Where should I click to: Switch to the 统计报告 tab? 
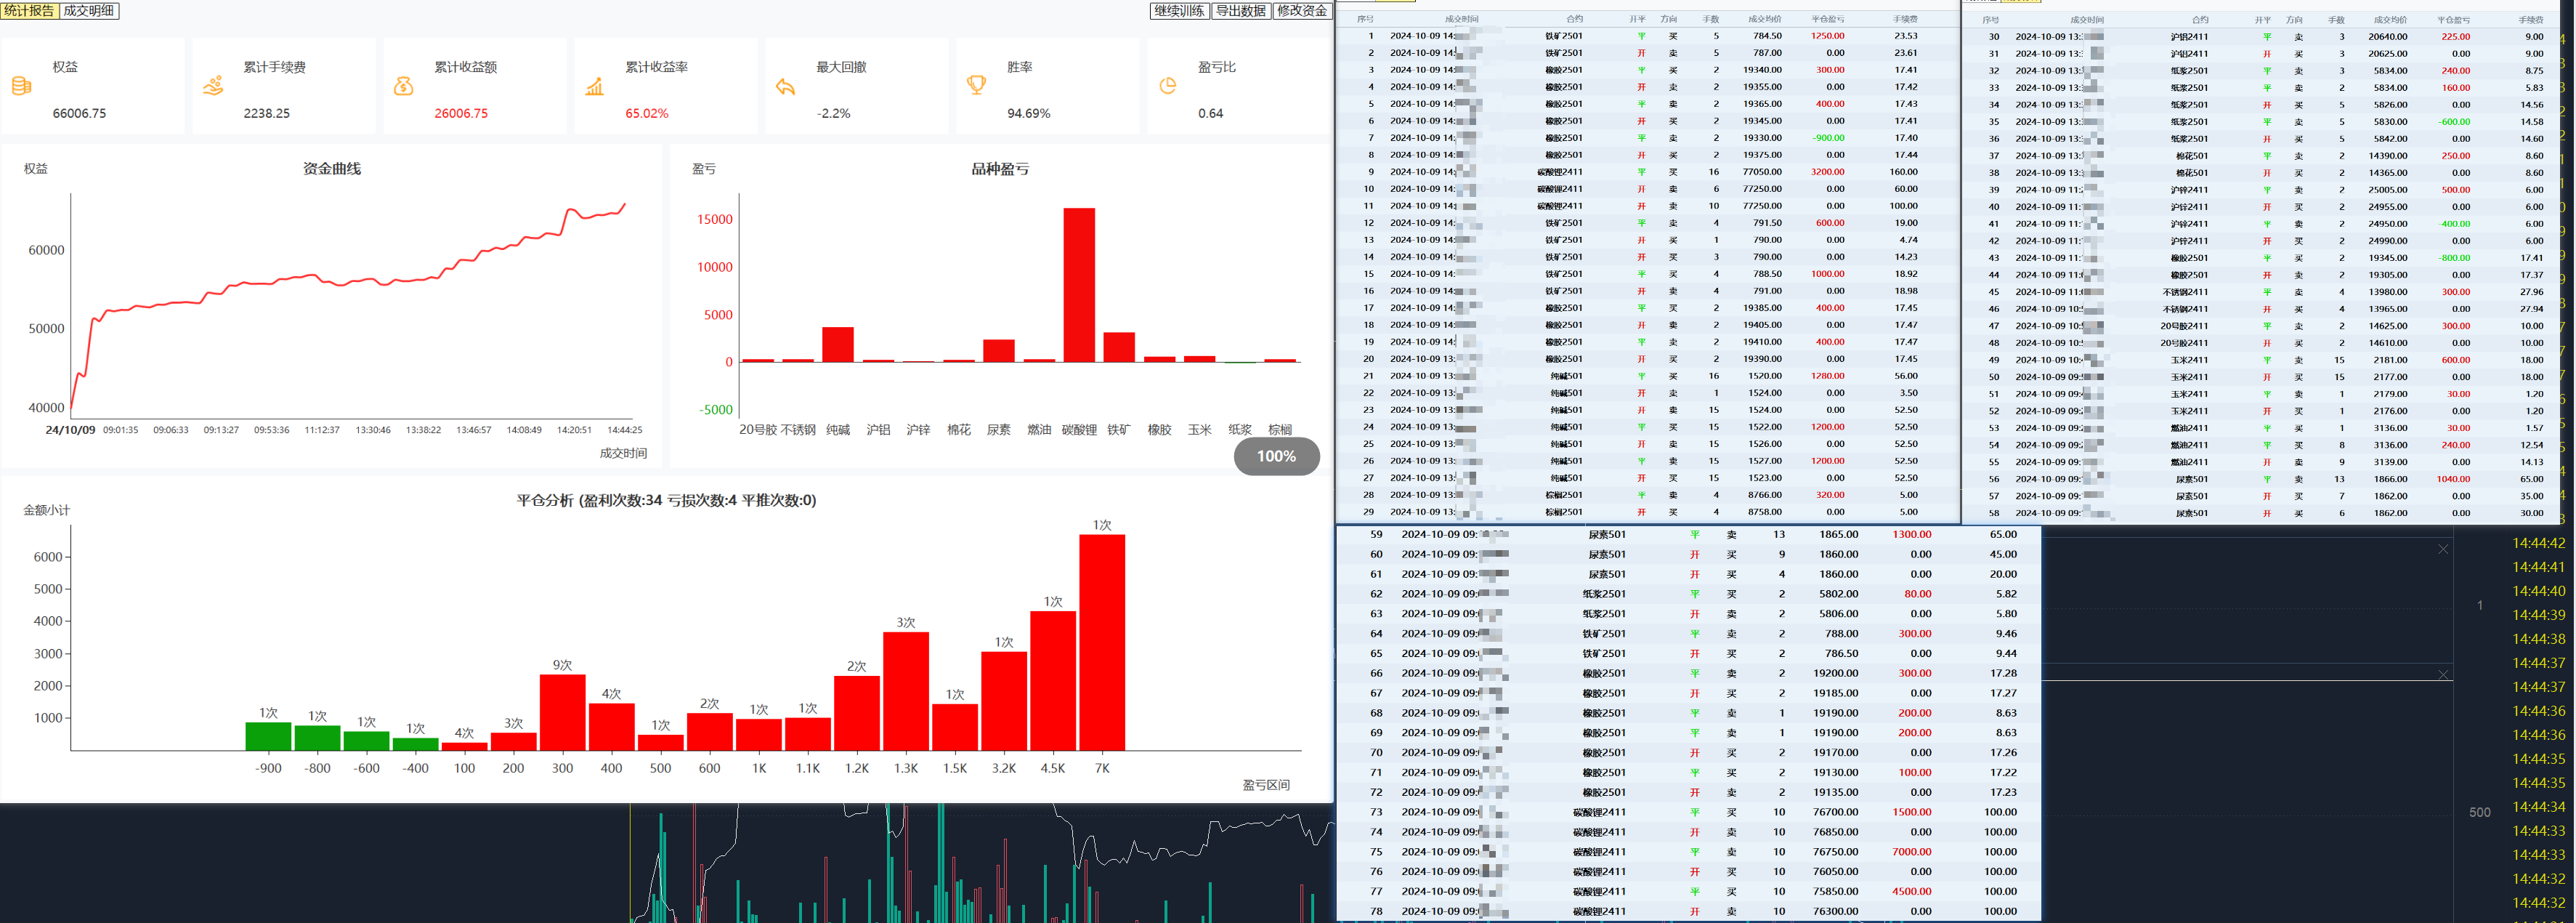click(x=29, y=11)
